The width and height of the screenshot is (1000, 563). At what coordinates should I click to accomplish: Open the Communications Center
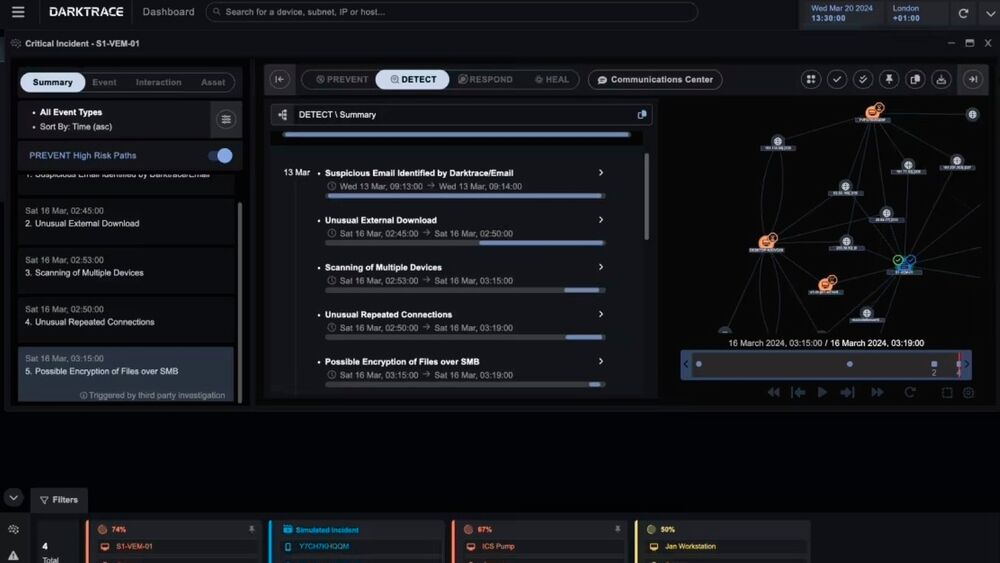[x=655, y=80]
